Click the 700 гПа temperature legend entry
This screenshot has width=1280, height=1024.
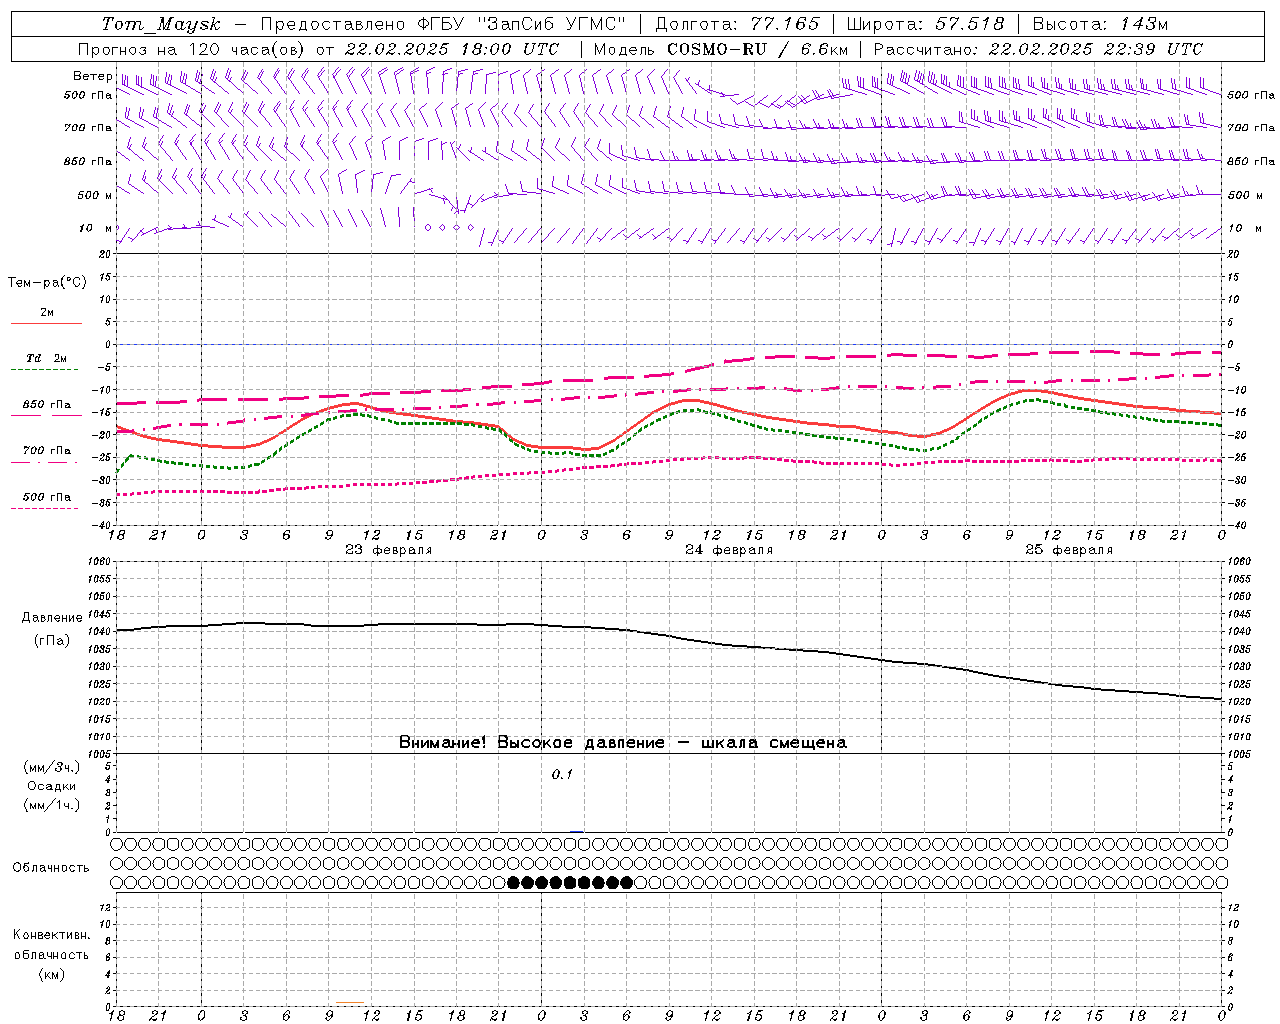(x=46, y=455)
